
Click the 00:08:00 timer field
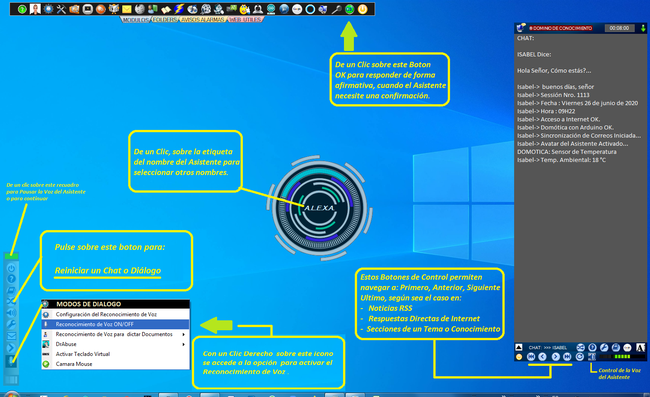[619, 28]
